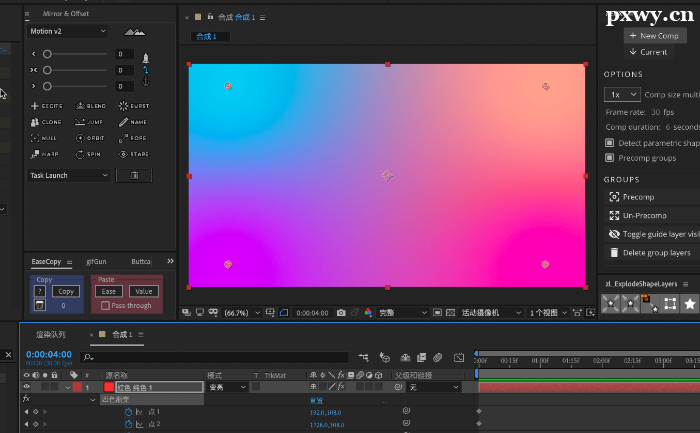
Task: Switch to the ButtCap tab
Action: (141, 262)
